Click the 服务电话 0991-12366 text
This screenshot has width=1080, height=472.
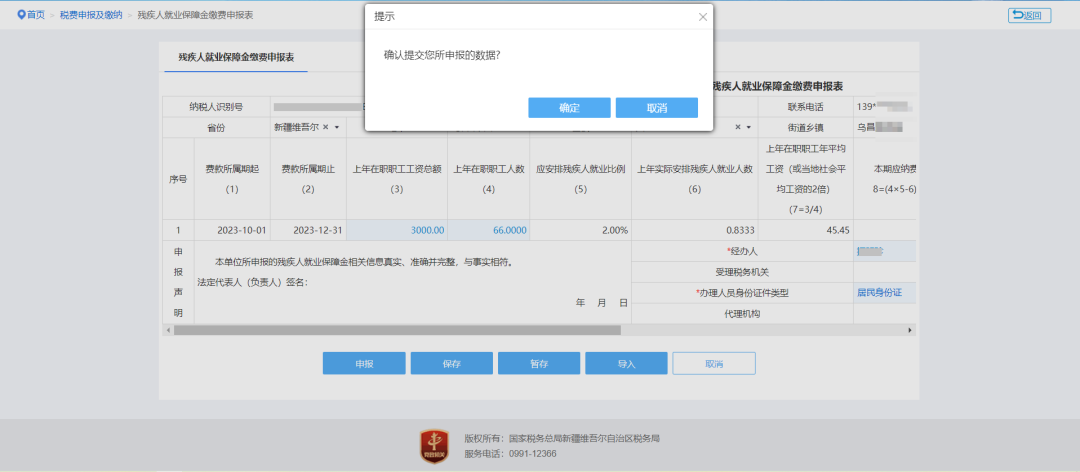510,453
